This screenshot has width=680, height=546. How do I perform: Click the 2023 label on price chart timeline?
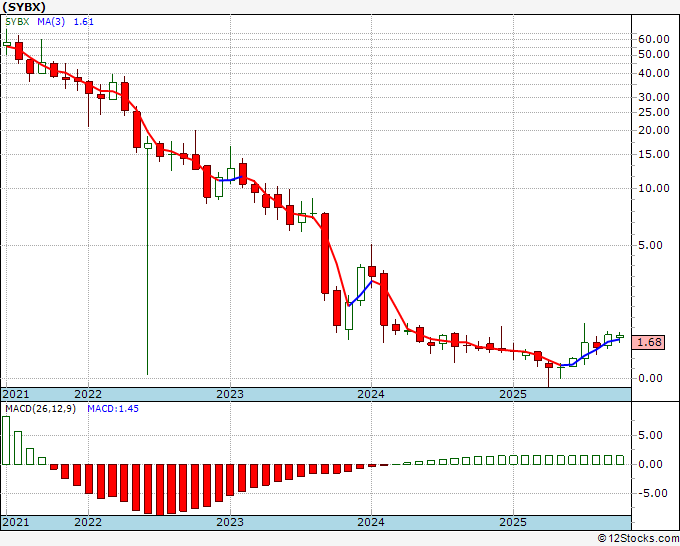click(230, 394)
